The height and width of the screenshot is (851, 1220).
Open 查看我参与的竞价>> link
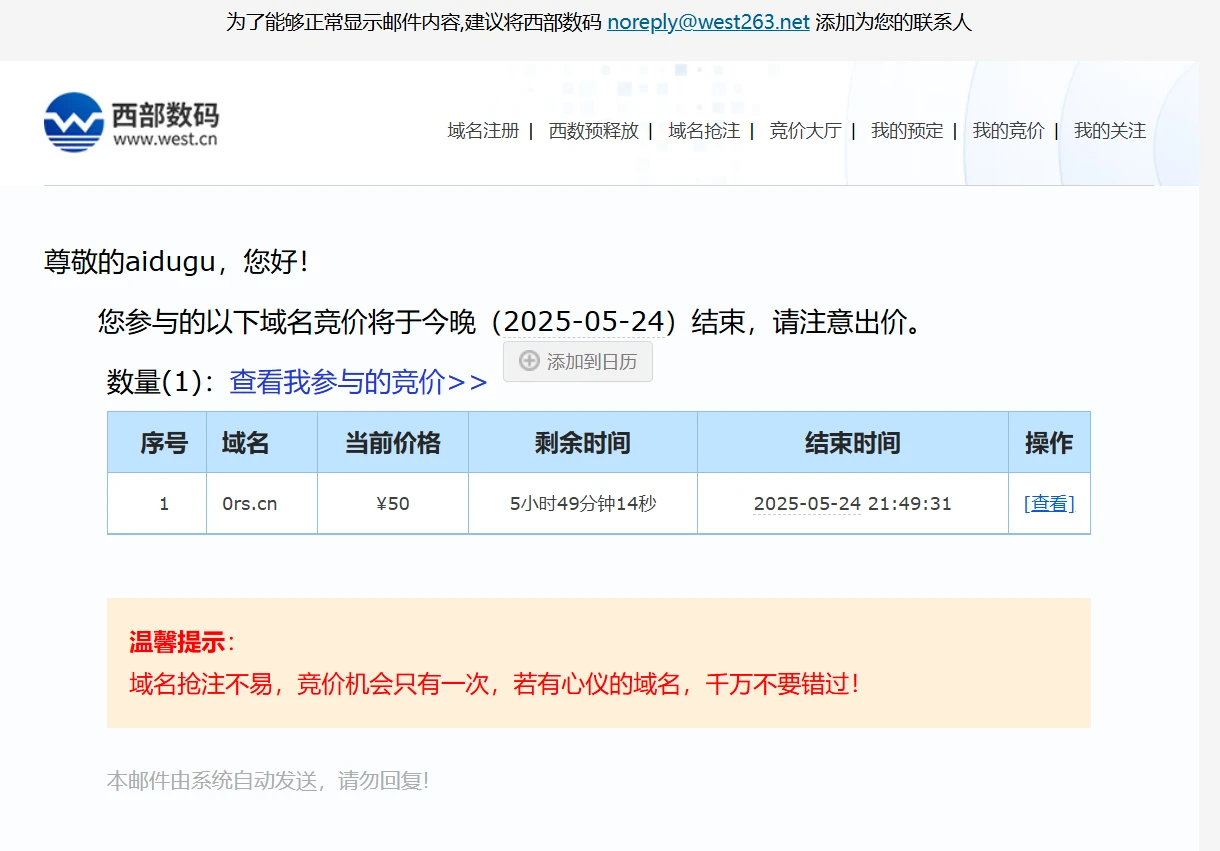click(358, 382)
